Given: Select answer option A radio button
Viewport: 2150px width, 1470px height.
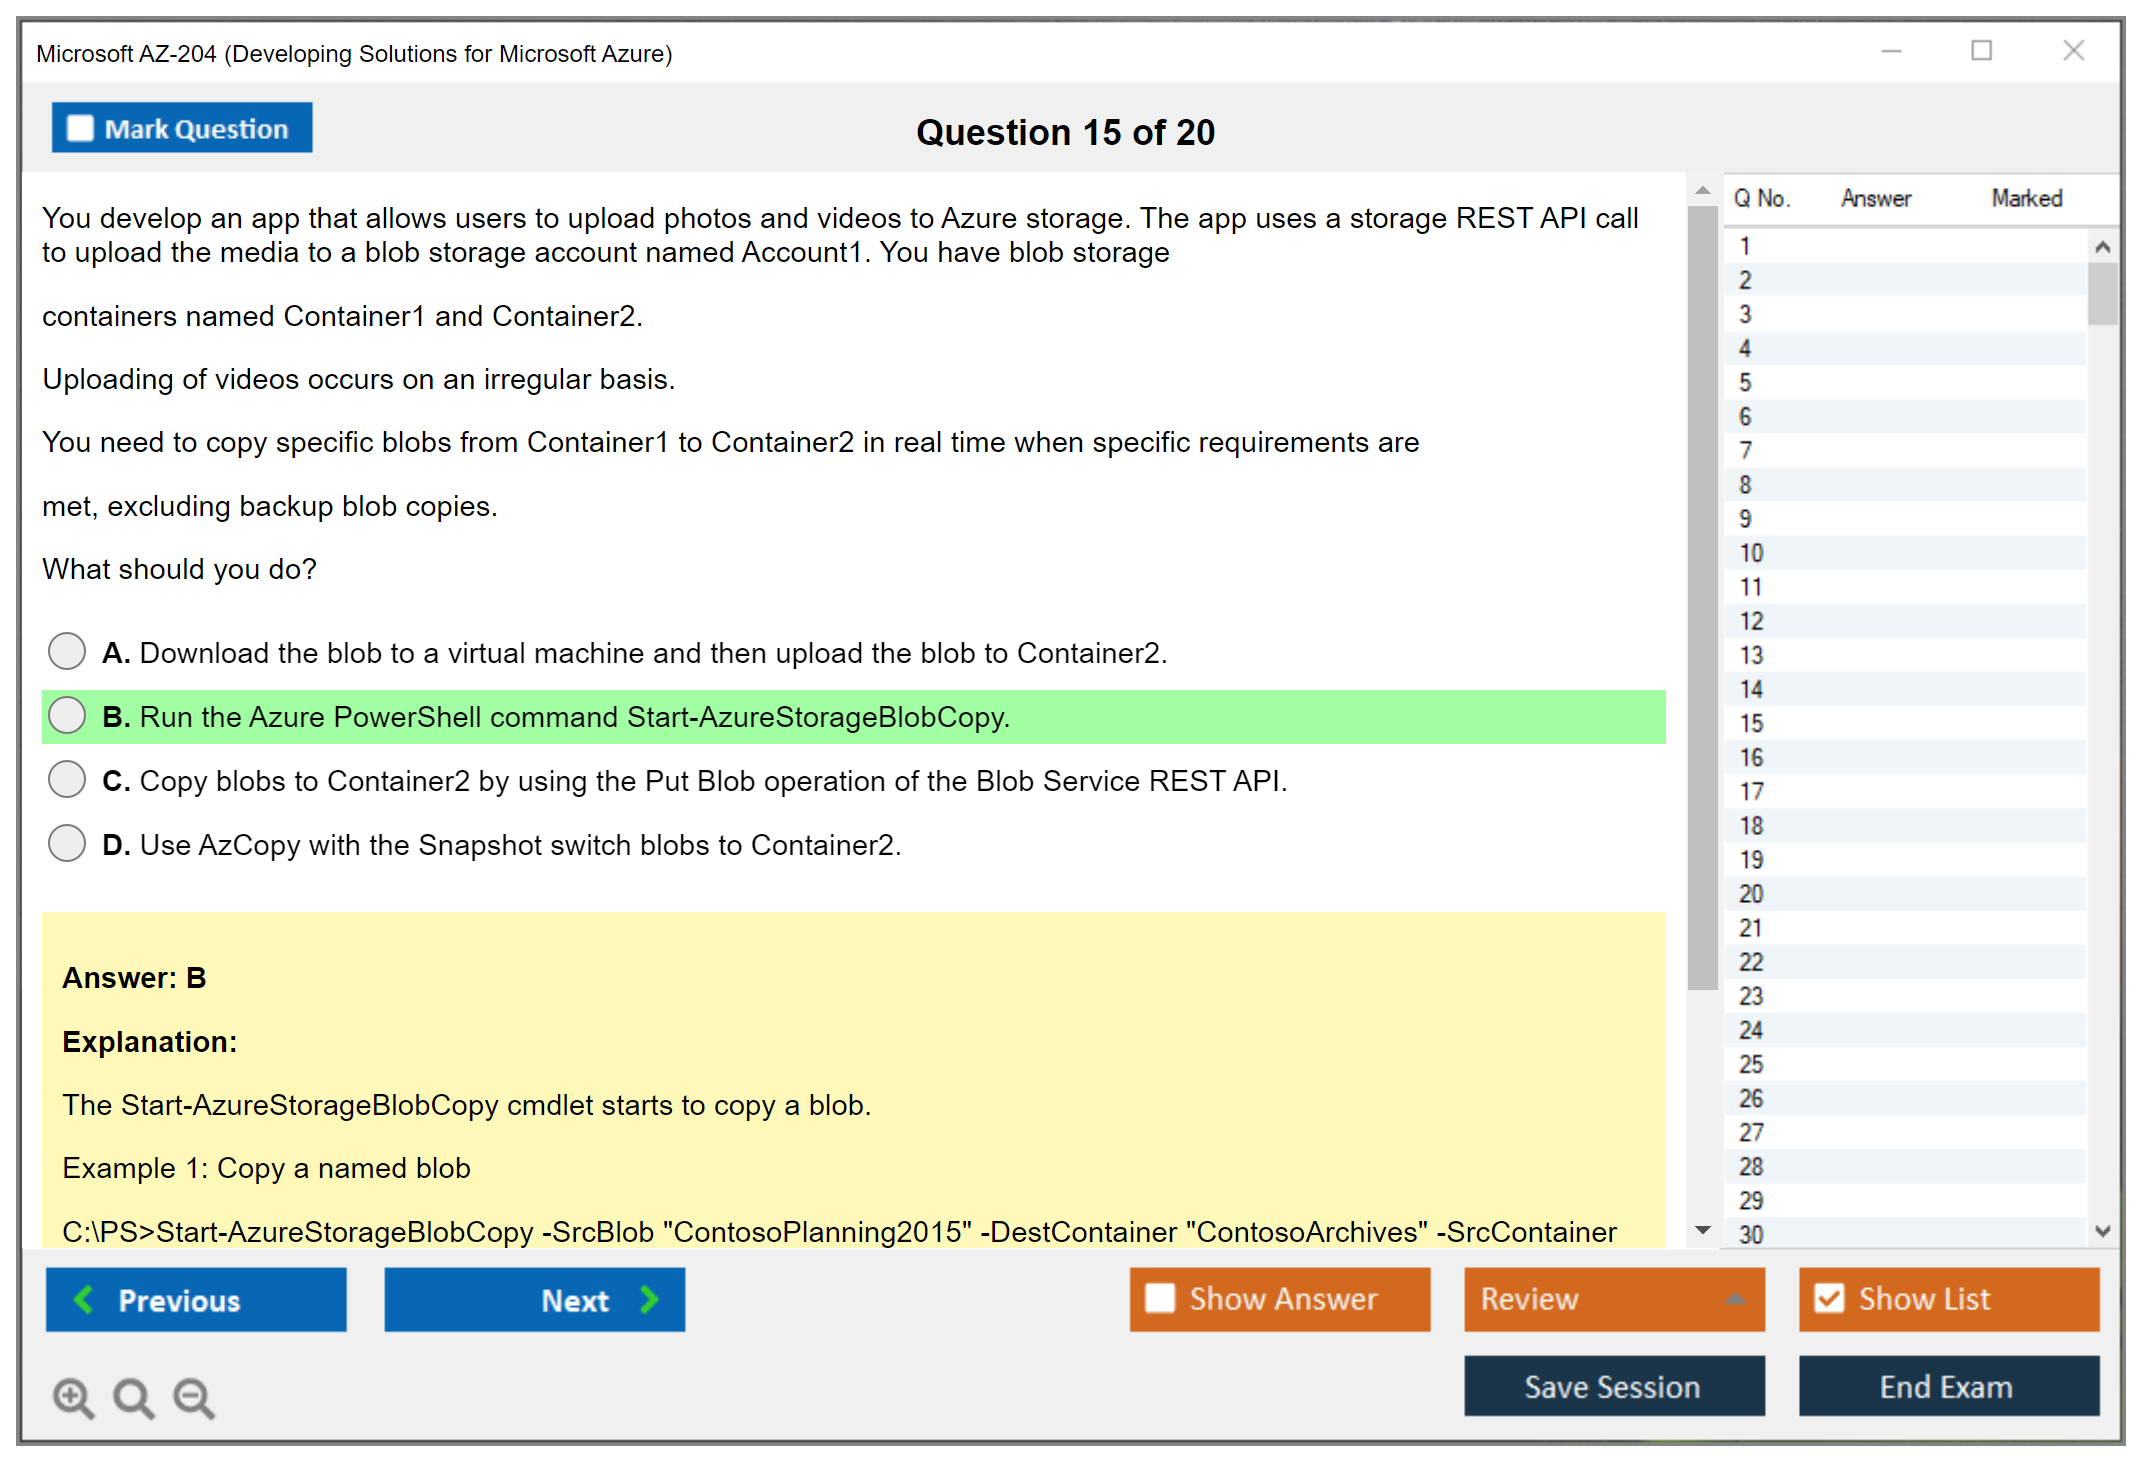Looking at the screenshot, I should click(67, 651).
